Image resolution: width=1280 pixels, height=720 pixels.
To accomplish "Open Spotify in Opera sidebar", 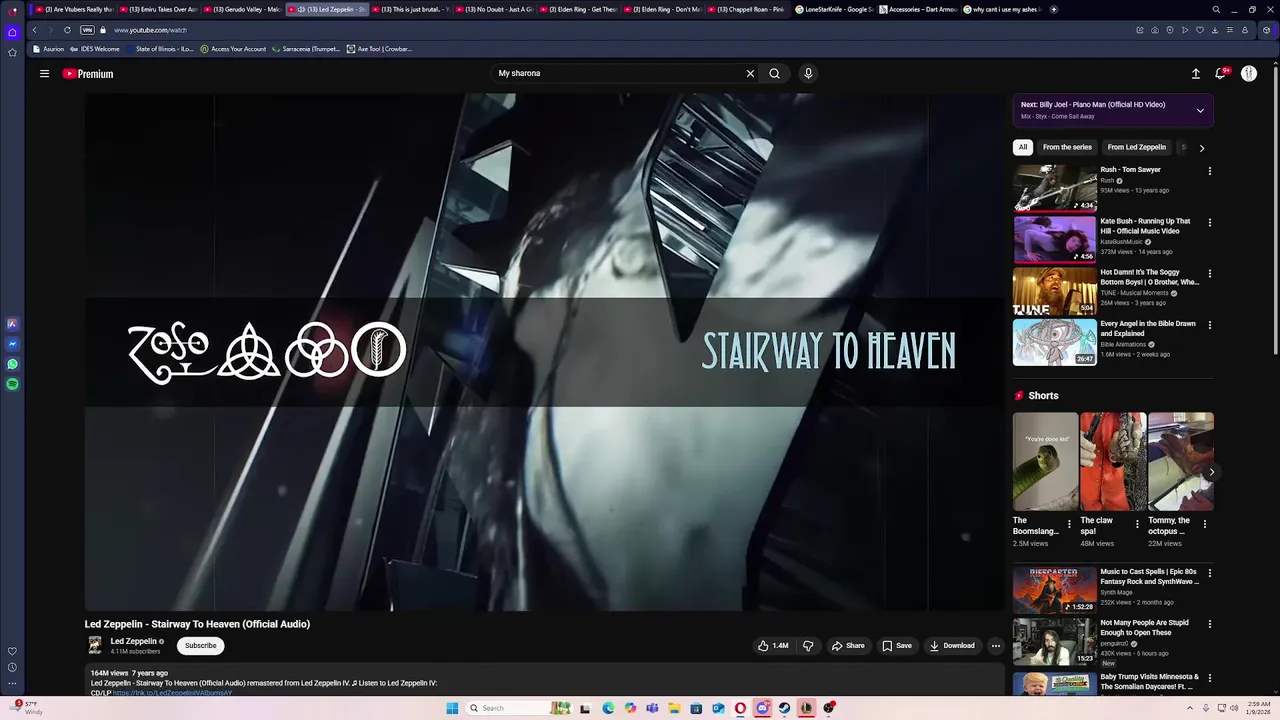I will pos(12,384).
